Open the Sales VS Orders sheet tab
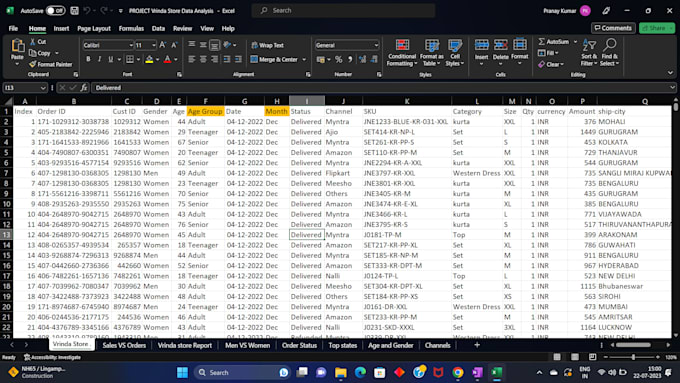Viewport: 680px width, 383px height. click(x=124, y=345)
